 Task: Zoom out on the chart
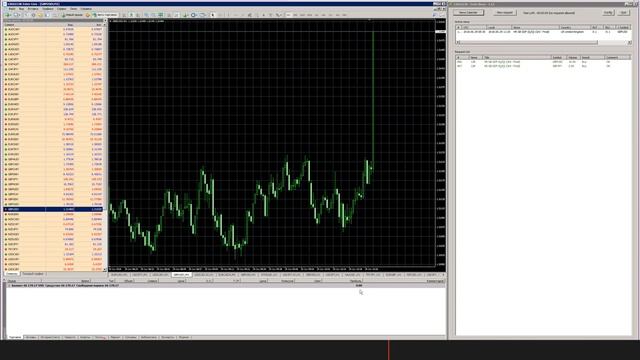(x=153, y=15)
